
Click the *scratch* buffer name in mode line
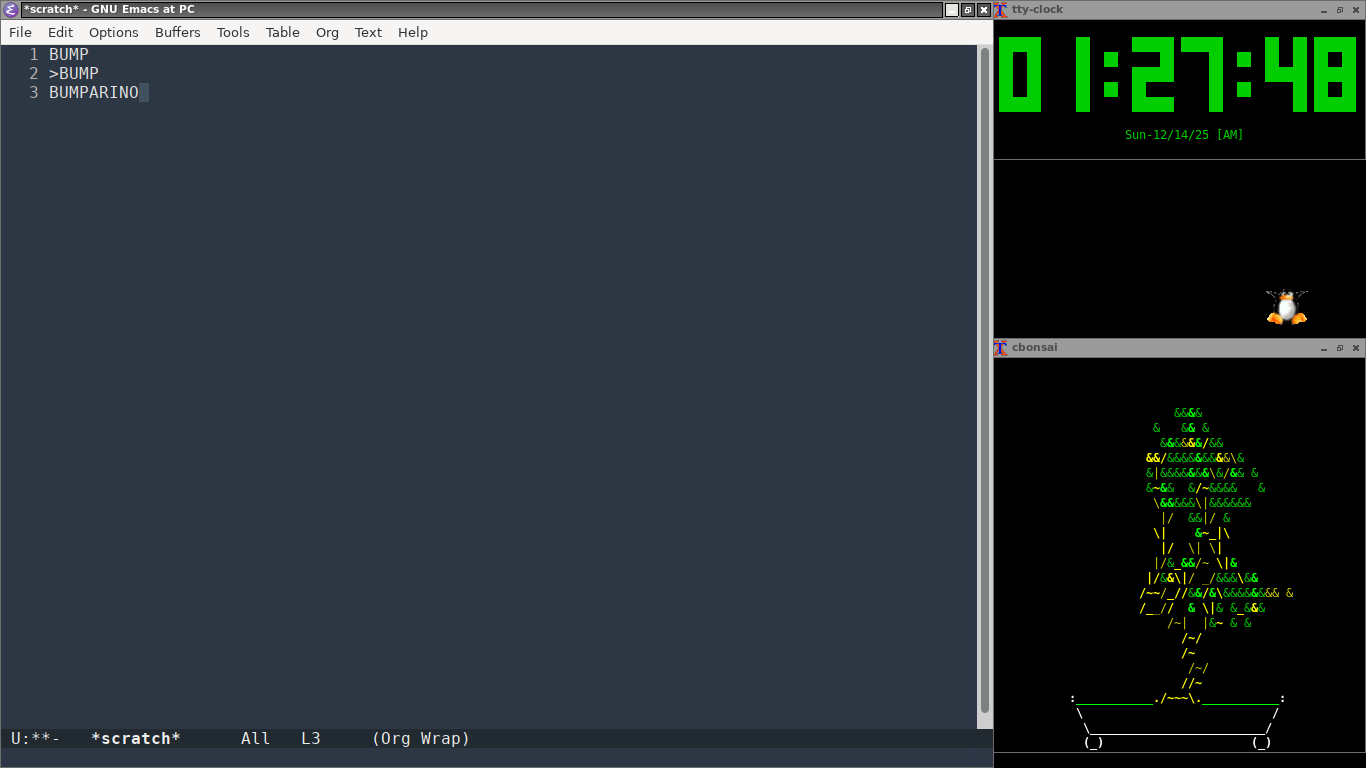(136, 739)
